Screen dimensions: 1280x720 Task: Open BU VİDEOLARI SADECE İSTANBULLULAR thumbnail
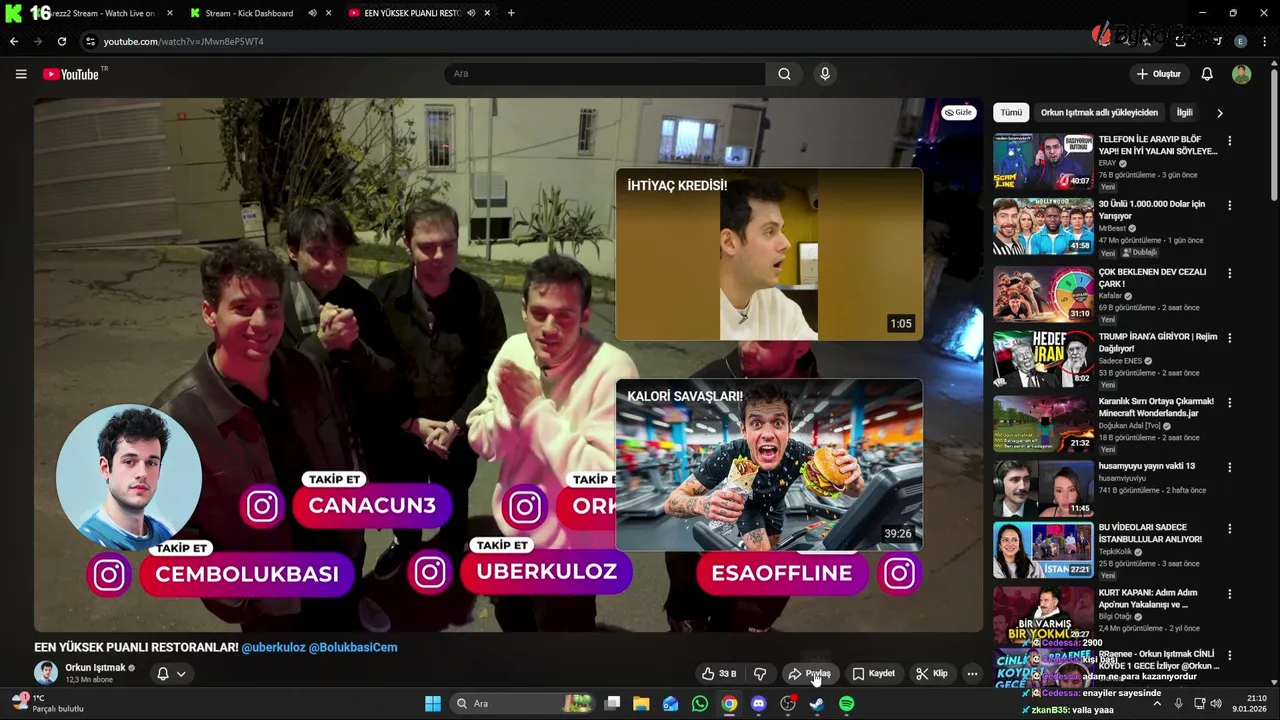[1043, 549]
